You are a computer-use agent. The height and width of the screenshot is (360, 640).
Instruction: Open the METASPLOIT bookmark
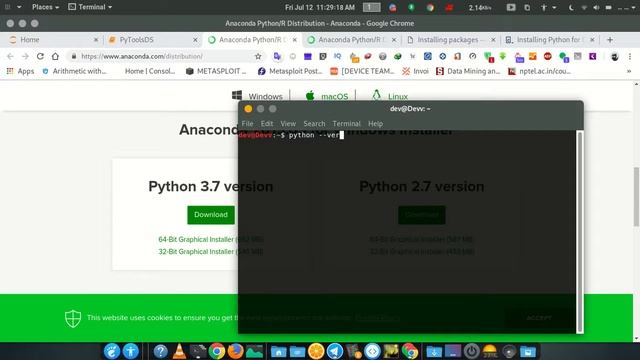coord(216,71)
